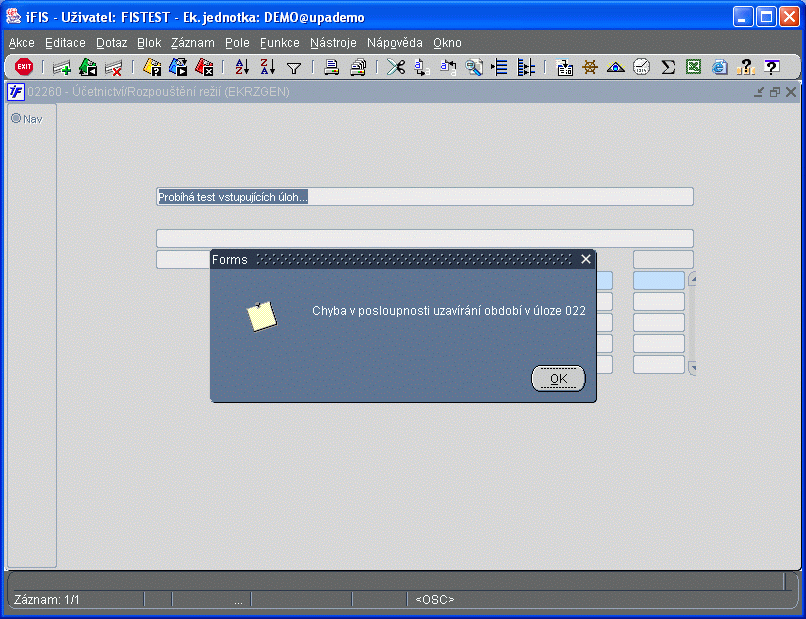Click the question mark with bars icon

[745, 67]
